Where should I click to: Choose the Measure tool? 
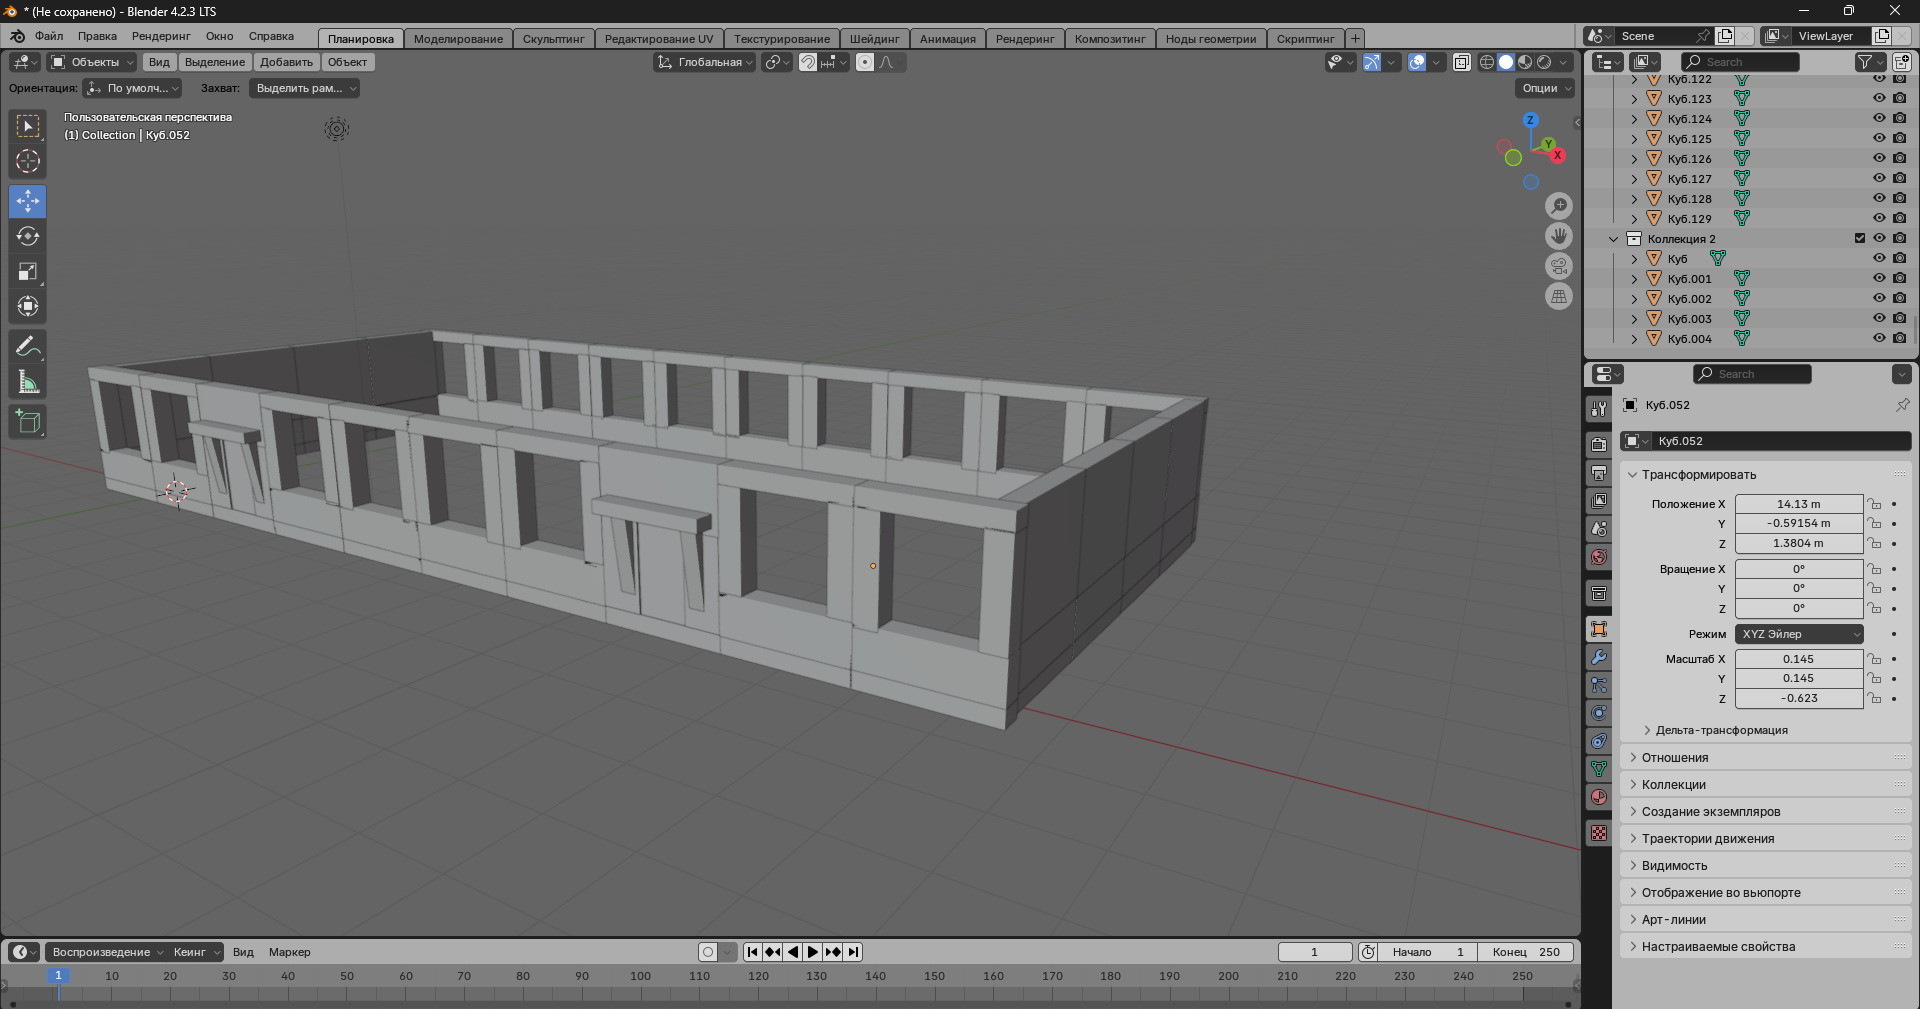tap(28, 382)
